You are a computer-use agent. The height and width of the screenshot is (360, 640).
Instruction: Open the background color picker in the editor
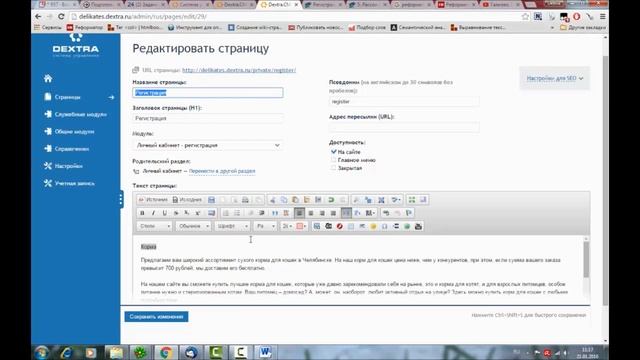click(301, 226)
